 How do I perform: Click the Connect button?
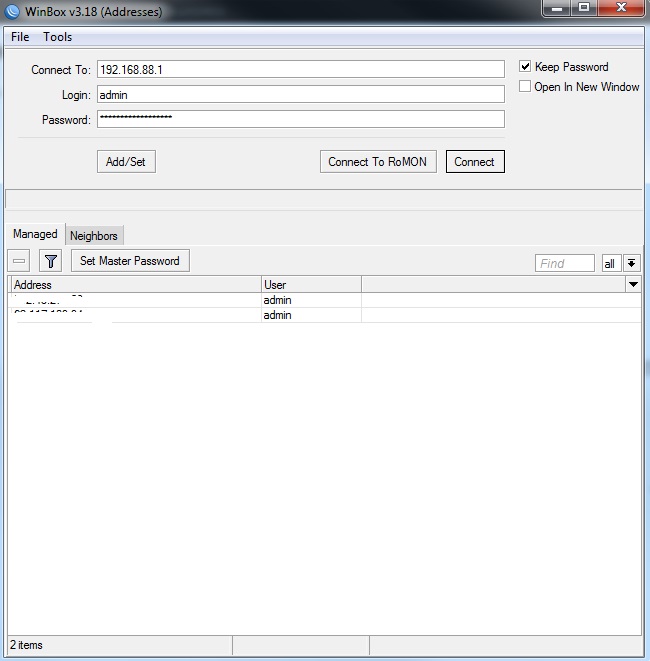coord(475,161)
